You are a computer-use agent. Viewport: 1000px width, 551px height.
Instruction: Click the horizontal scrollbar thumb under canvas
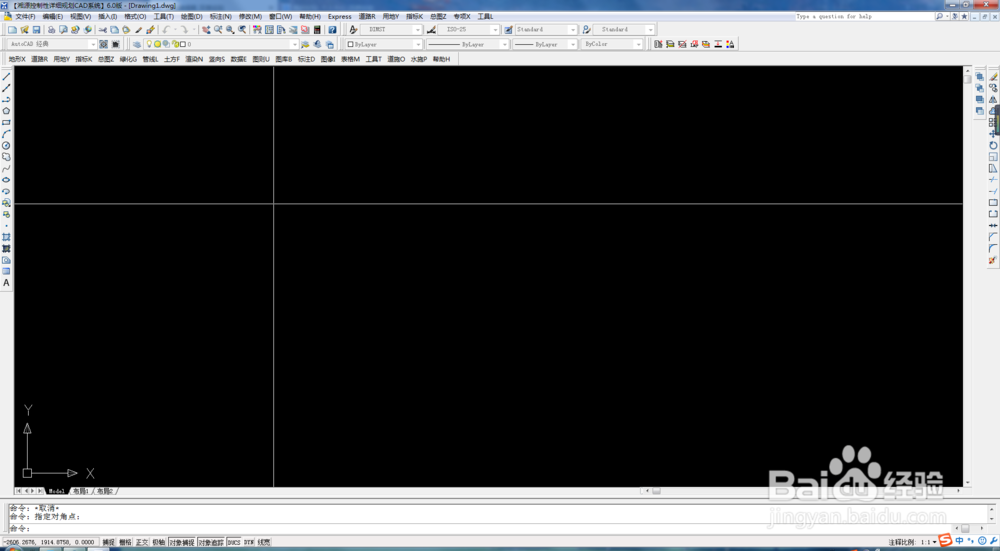point(656,491)
